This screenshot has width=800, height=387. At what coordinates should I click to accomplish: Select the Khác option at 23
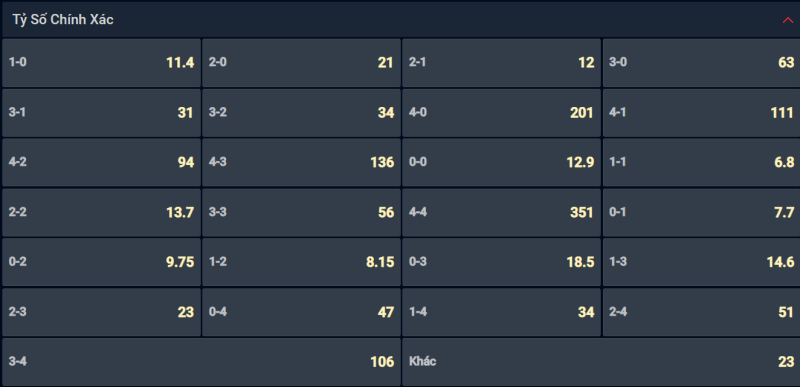point(601,362)
